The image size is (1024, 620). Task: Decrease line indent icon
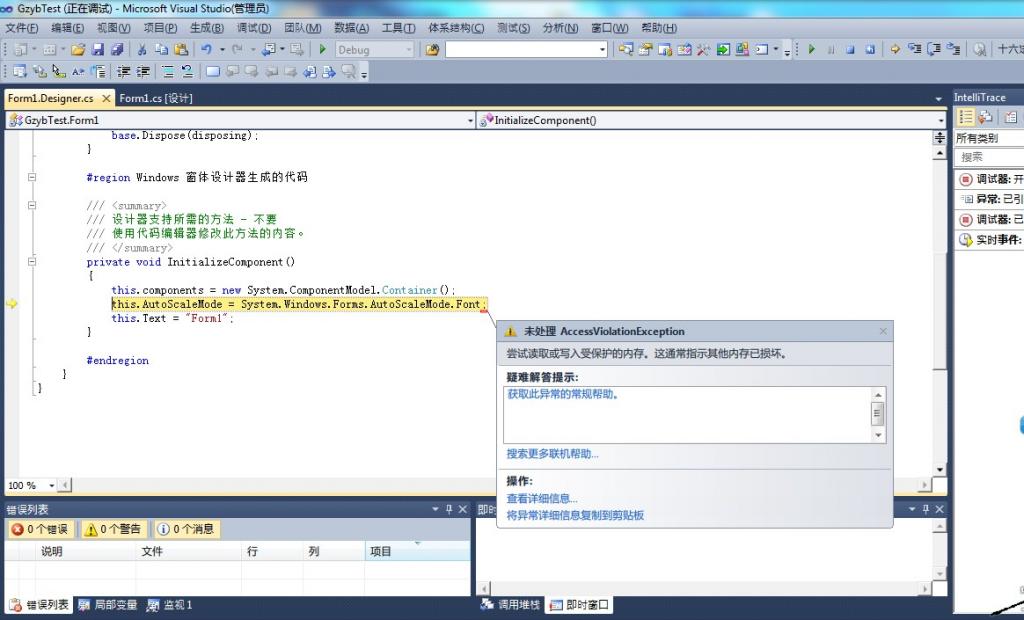[123, 72]
